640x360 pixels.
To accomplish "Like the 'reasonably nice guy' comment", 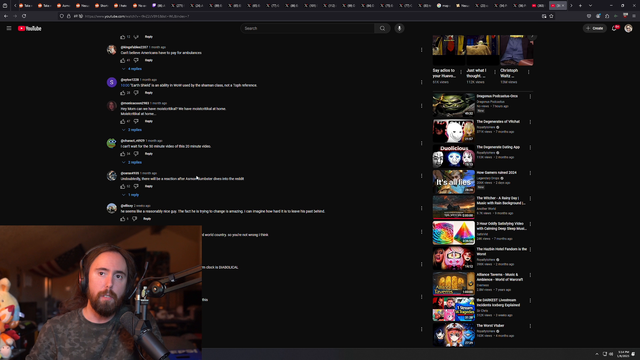I will click(x=122, y=219).
